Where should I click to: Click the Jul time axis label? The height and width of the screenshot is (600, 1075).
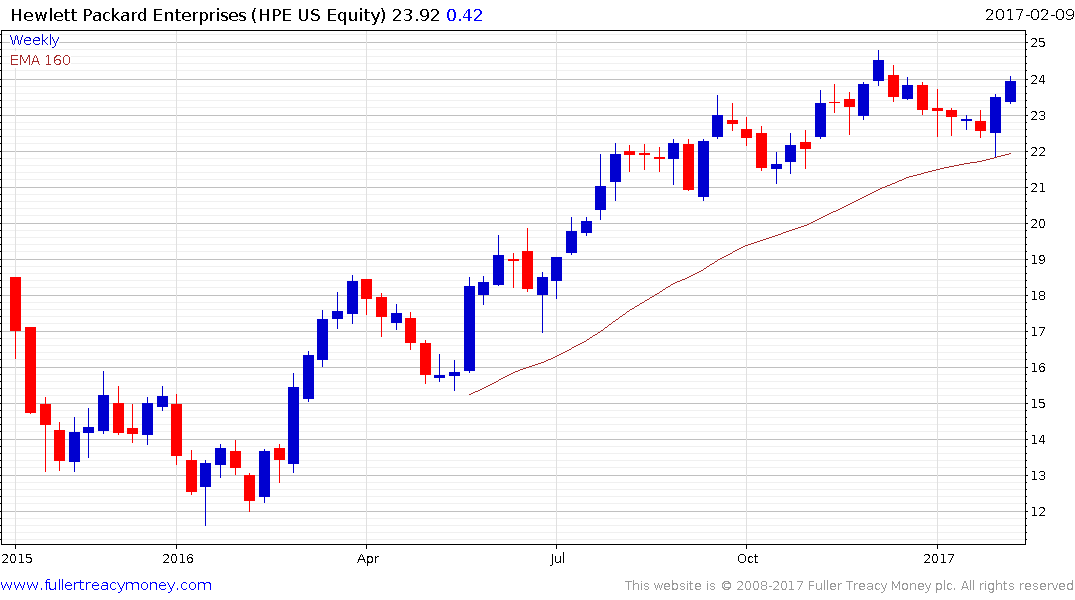557,558
